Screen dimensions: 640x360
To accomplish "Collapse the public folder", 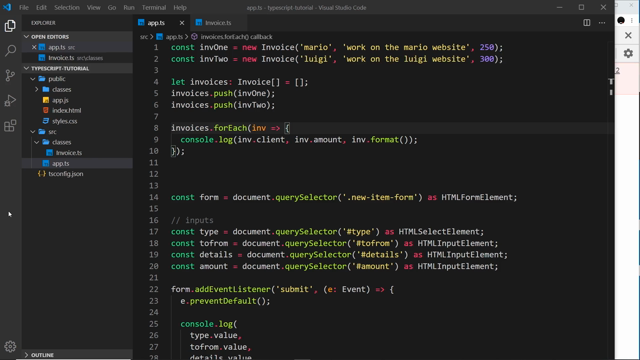I will (33, 79).
